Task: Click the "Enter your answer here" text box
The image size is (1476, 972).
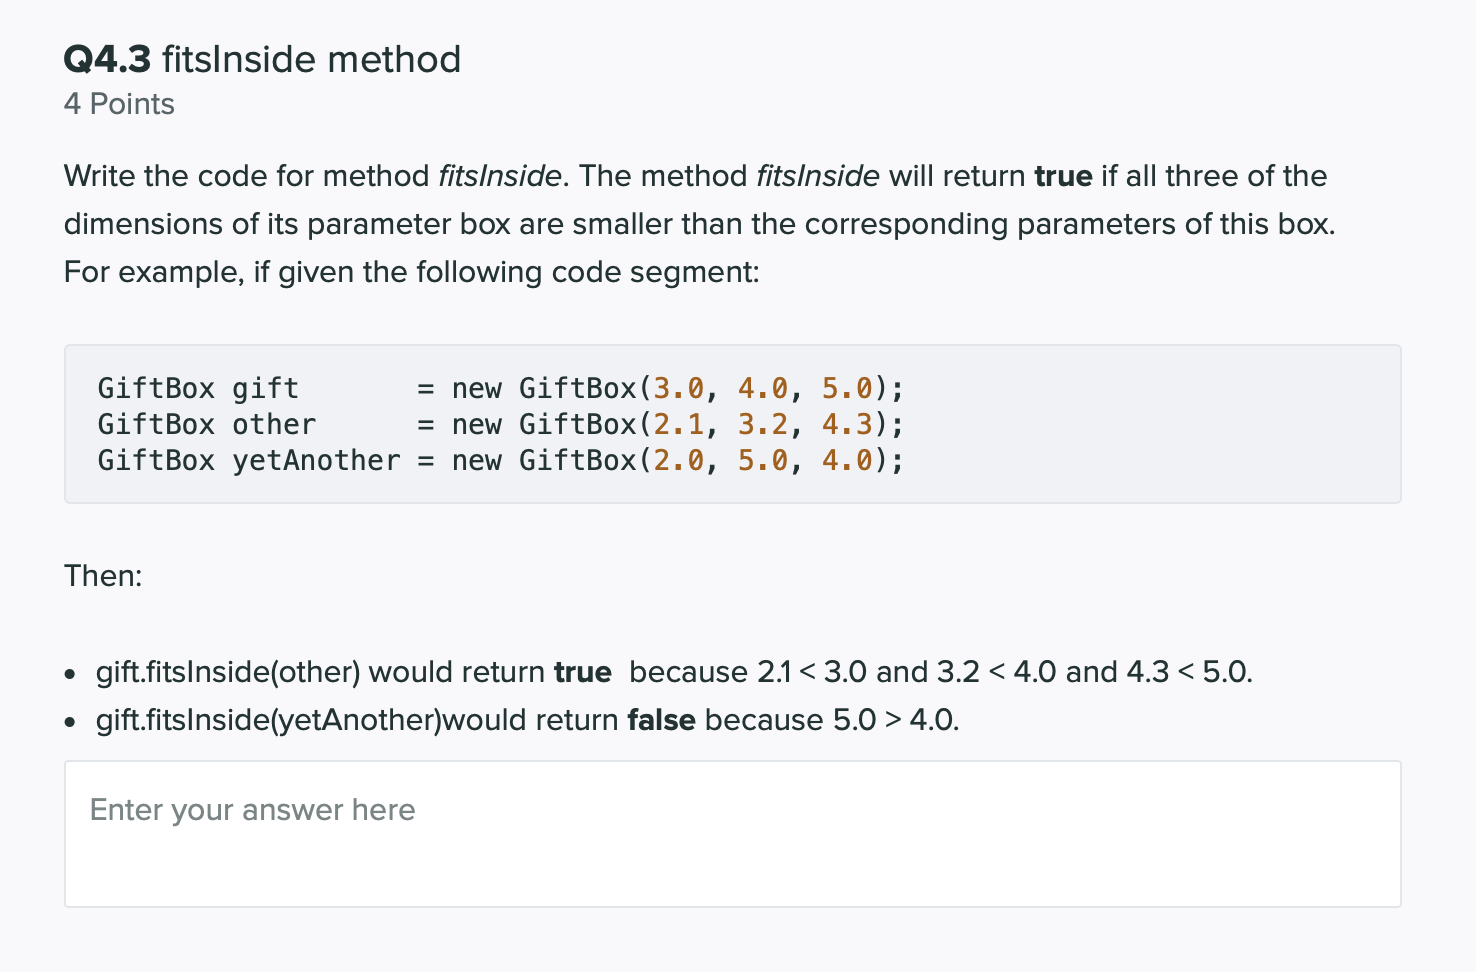Action: (x=732, y=834)
